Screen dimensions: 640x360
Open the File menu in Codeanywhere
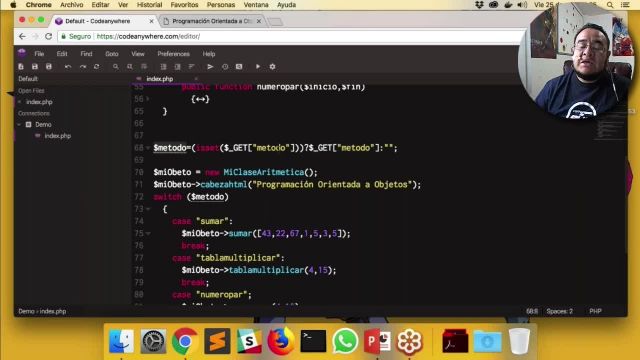pyautogui.click(x=39, y=54)
